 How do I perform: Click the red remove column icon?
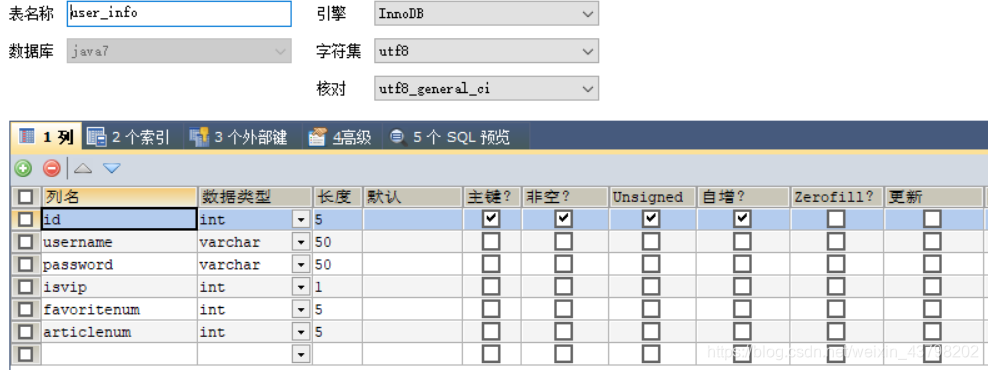52,168
